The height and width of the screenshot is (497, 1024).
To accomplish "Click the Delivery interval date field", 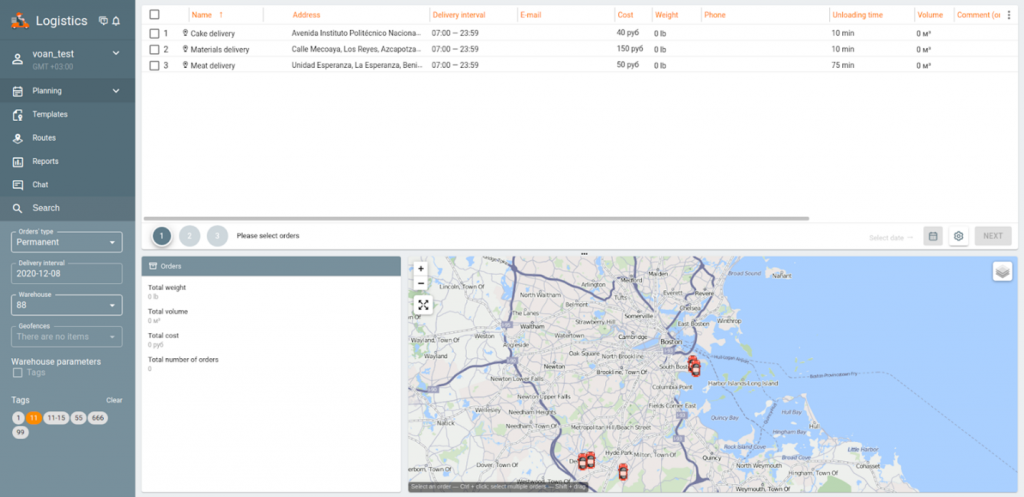I will click(x=66, y=273).
